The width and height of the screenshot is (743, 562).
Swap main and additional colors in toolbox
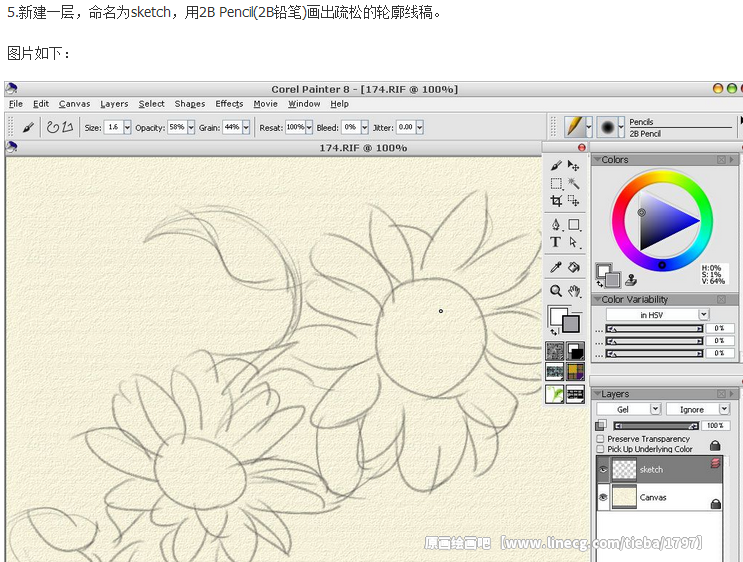(553, 331)
